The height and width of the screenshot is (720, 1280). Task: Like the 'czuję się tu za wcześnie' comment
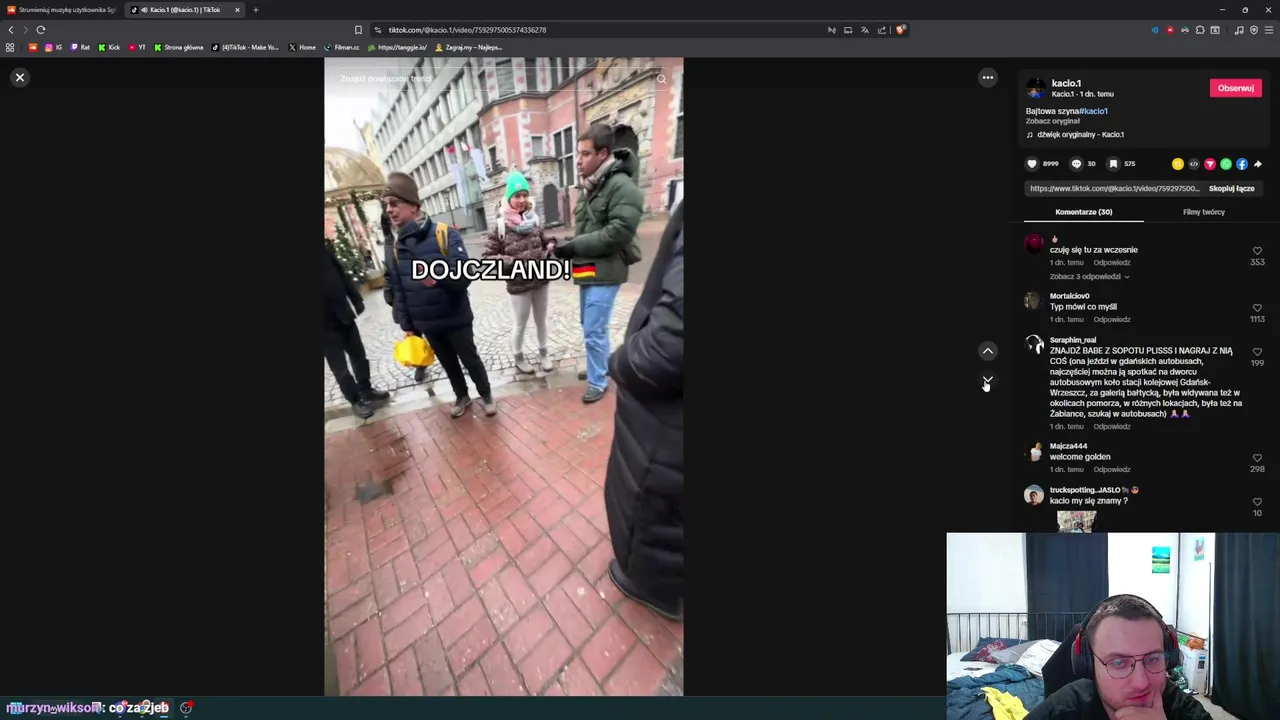tap(1257, 251)
